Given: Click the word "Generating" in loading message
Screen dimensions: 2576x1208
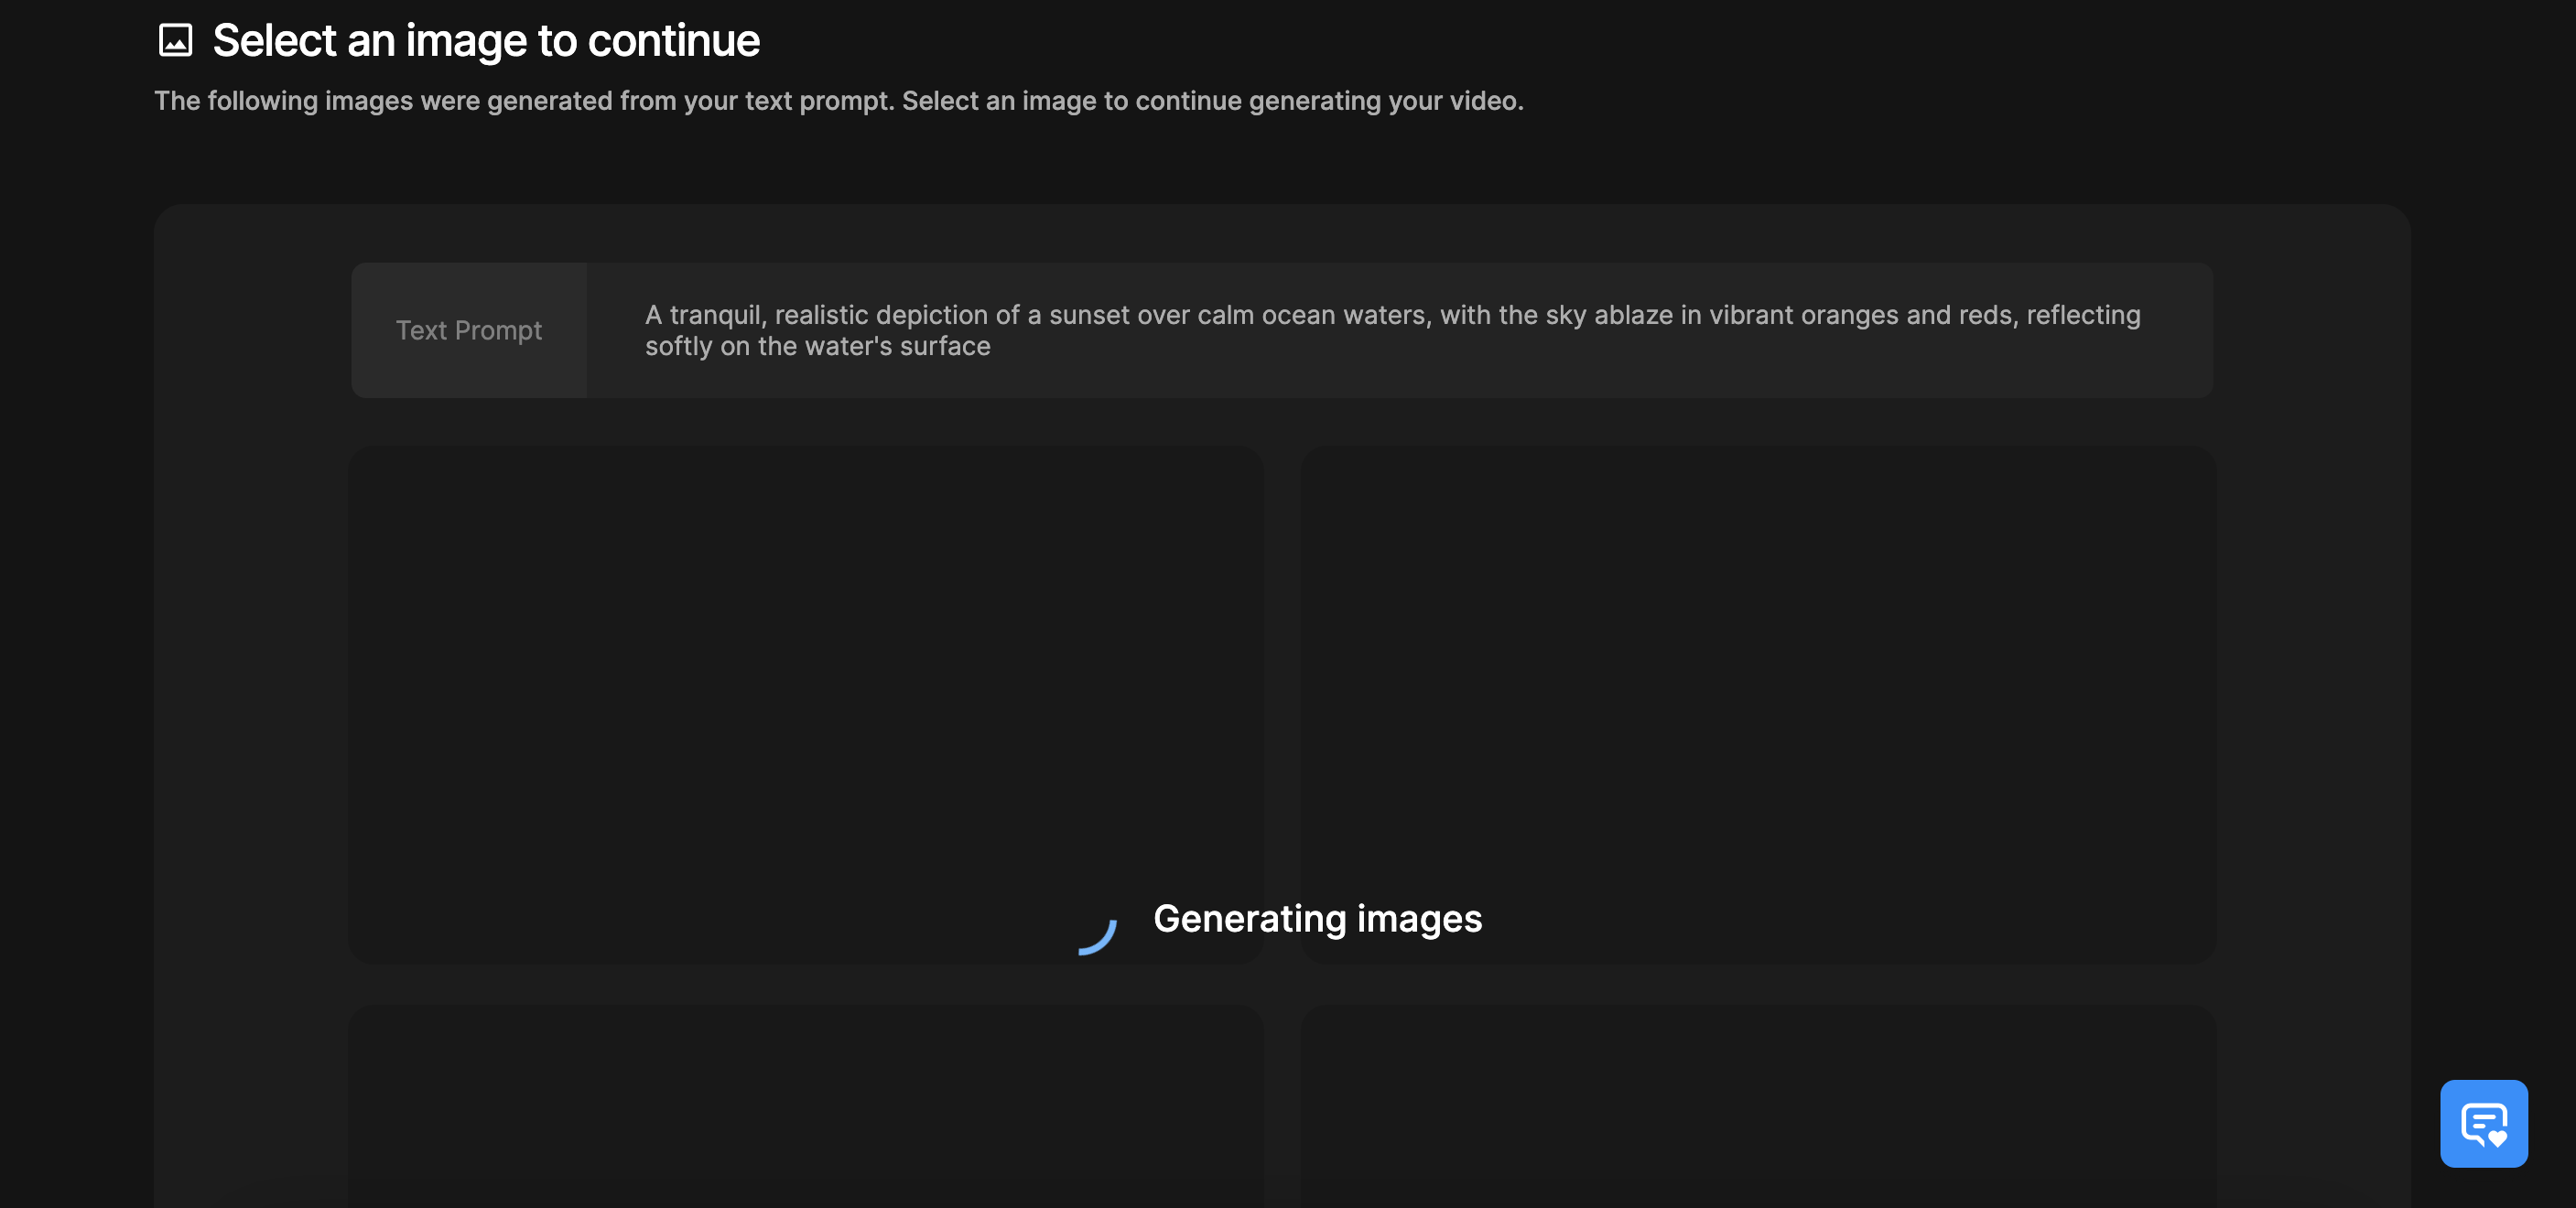Looking at the screenshot, I should (1249, 919).
